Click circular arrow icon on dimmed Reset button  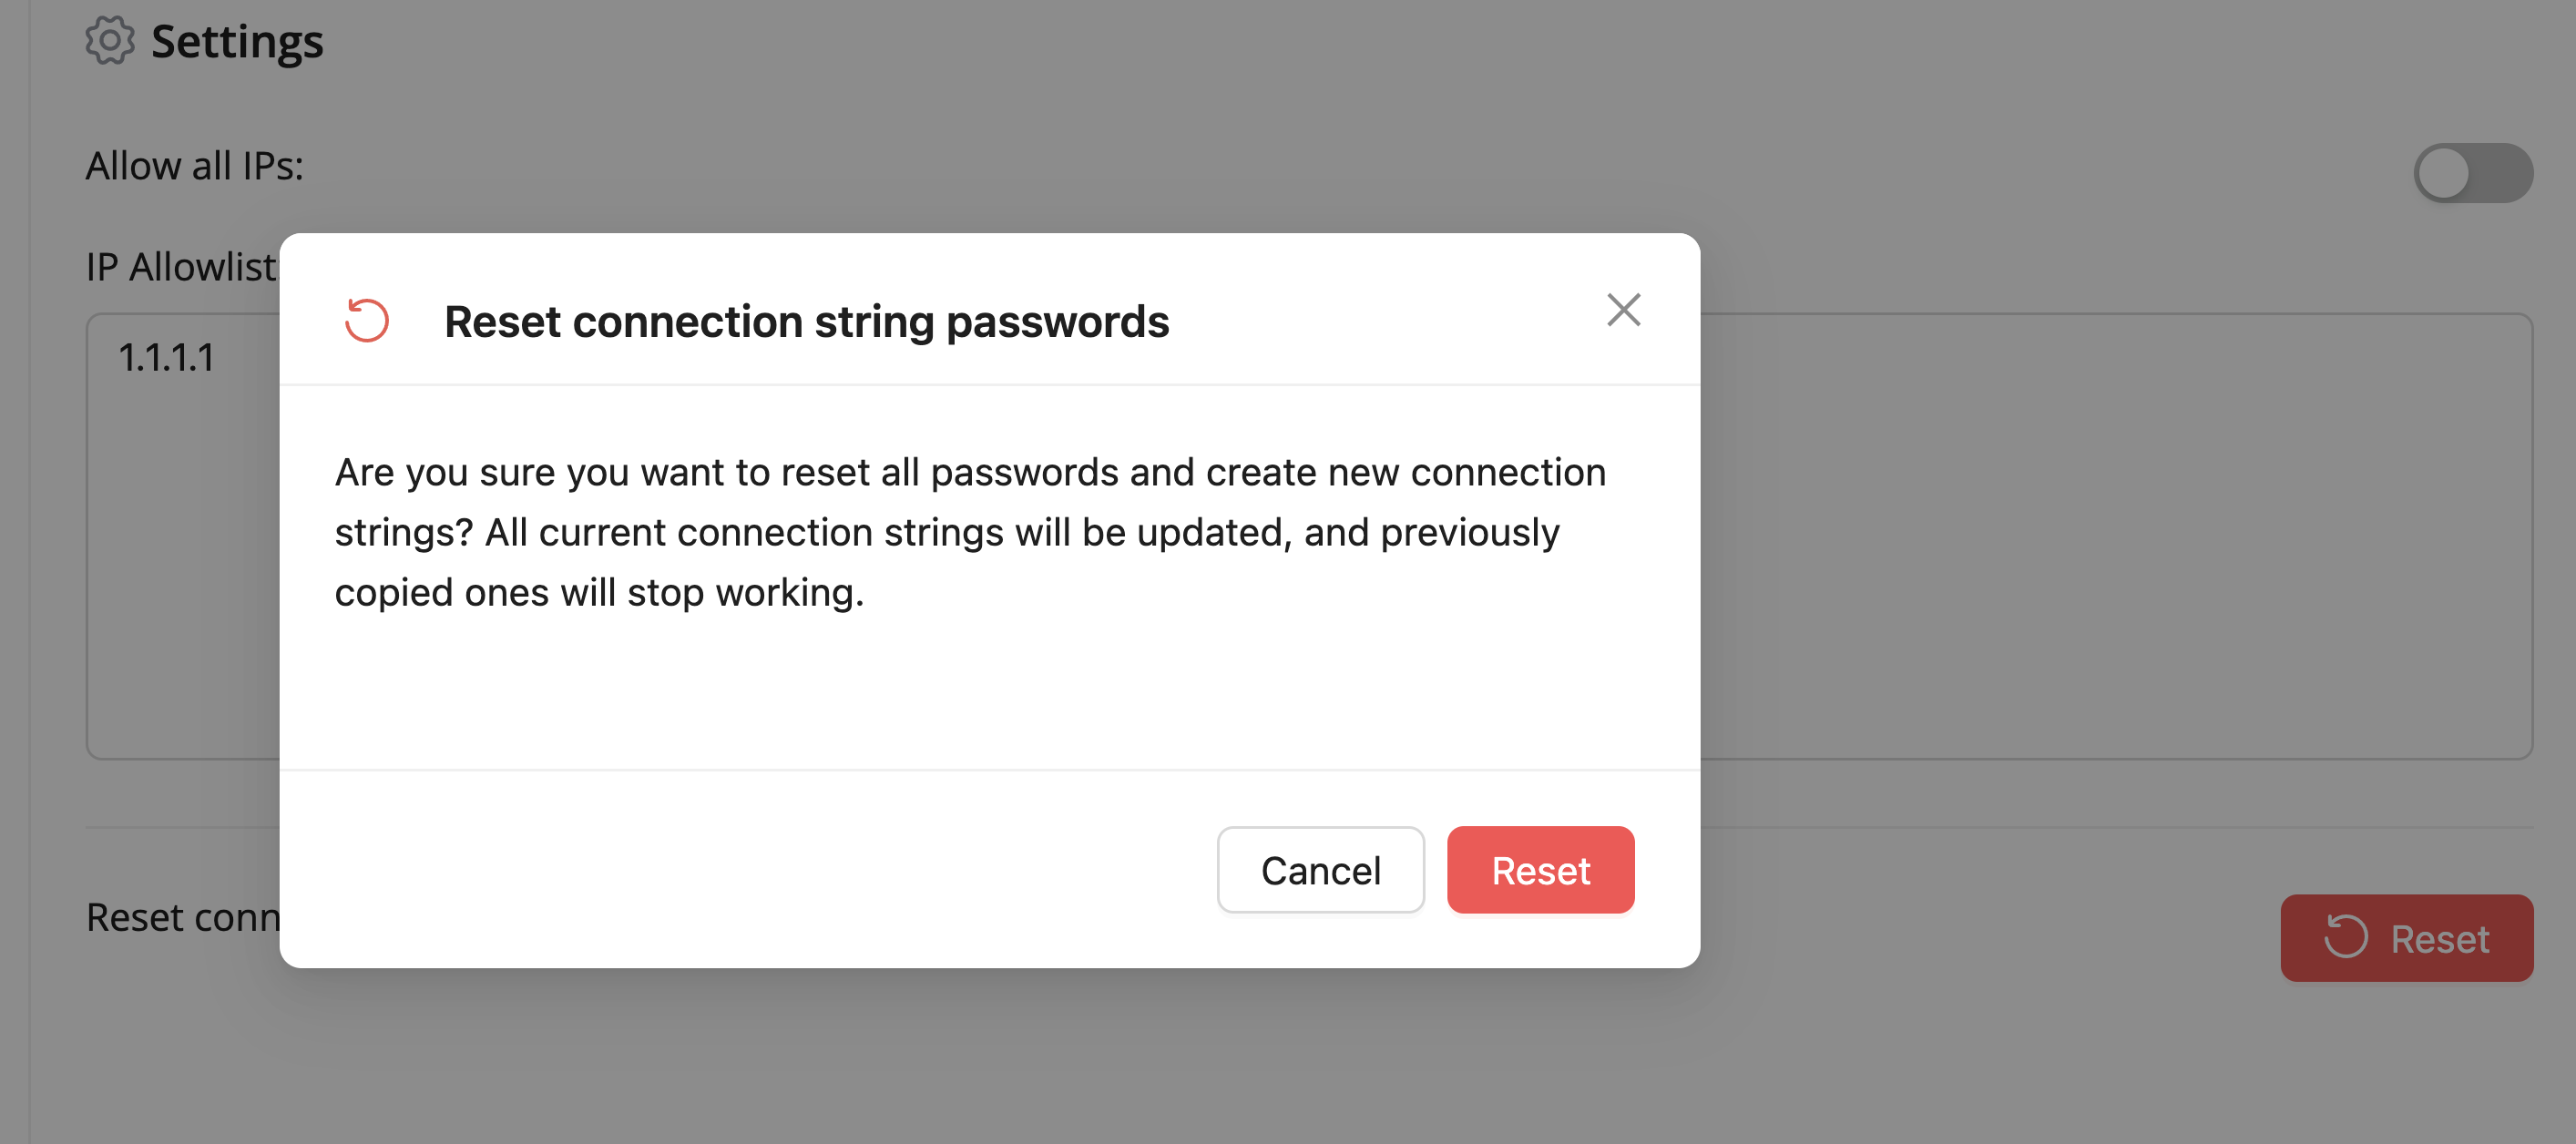[2344, 938]
